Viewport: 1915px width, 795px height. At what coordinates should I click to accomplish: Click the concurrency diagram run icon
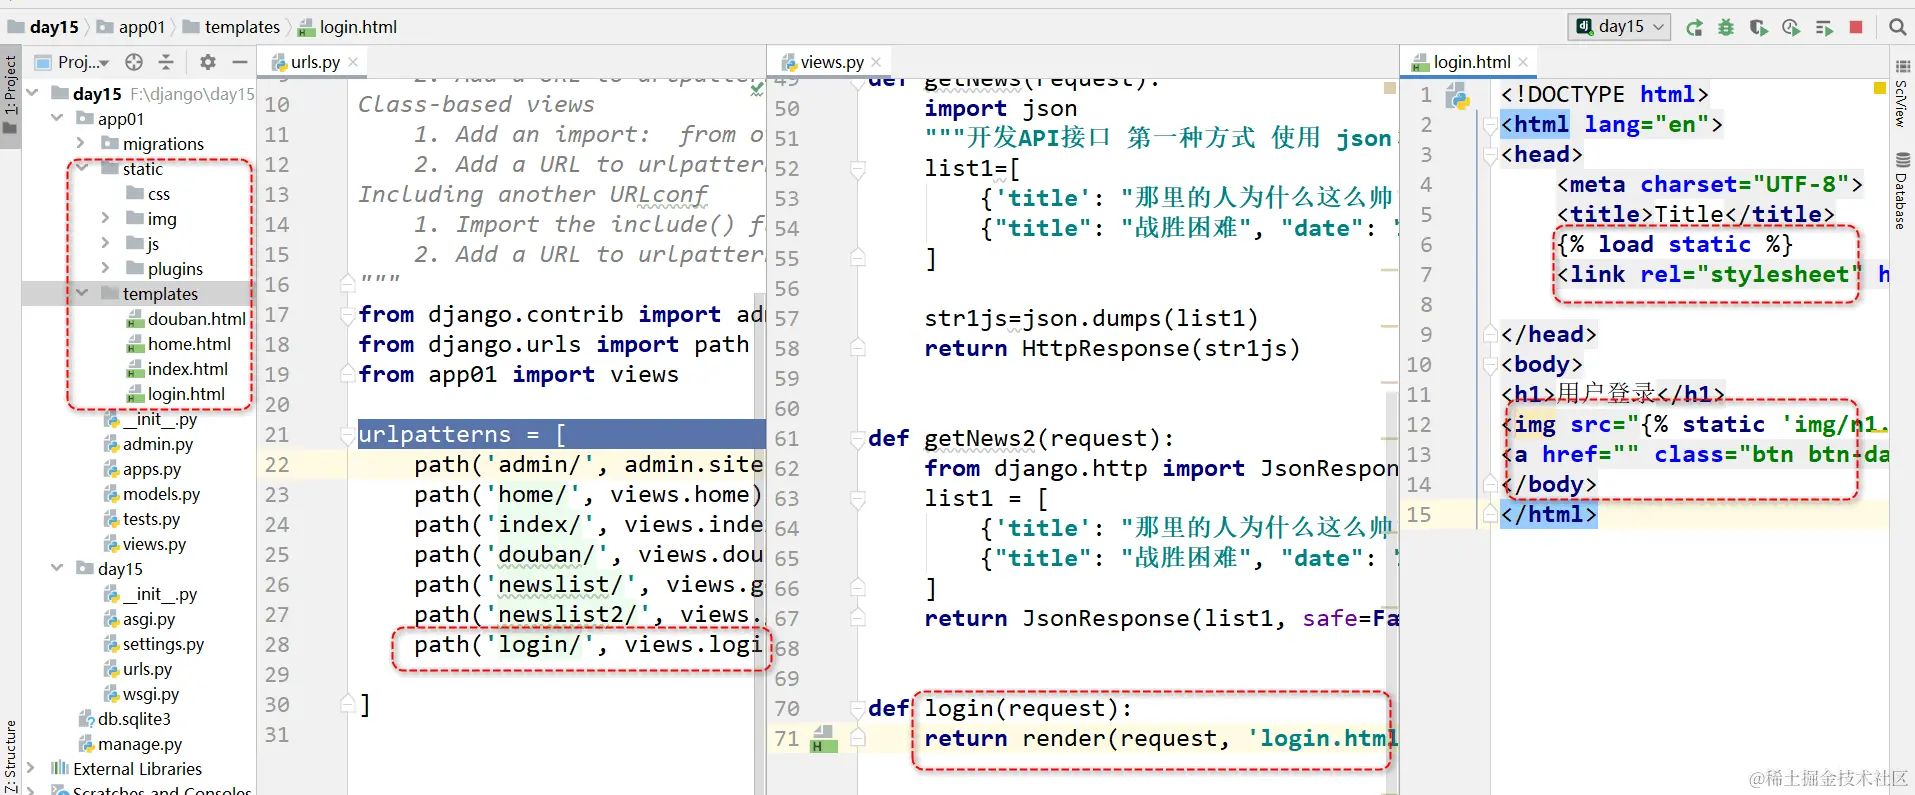[1824, 27]
